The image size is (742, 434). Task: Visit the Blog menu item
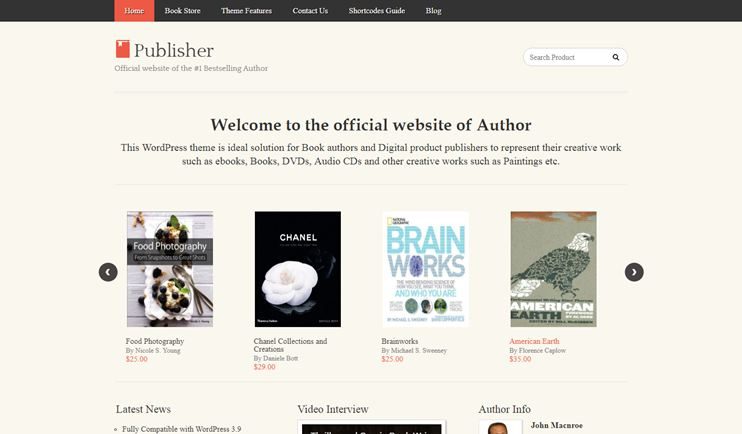[433, 10]
